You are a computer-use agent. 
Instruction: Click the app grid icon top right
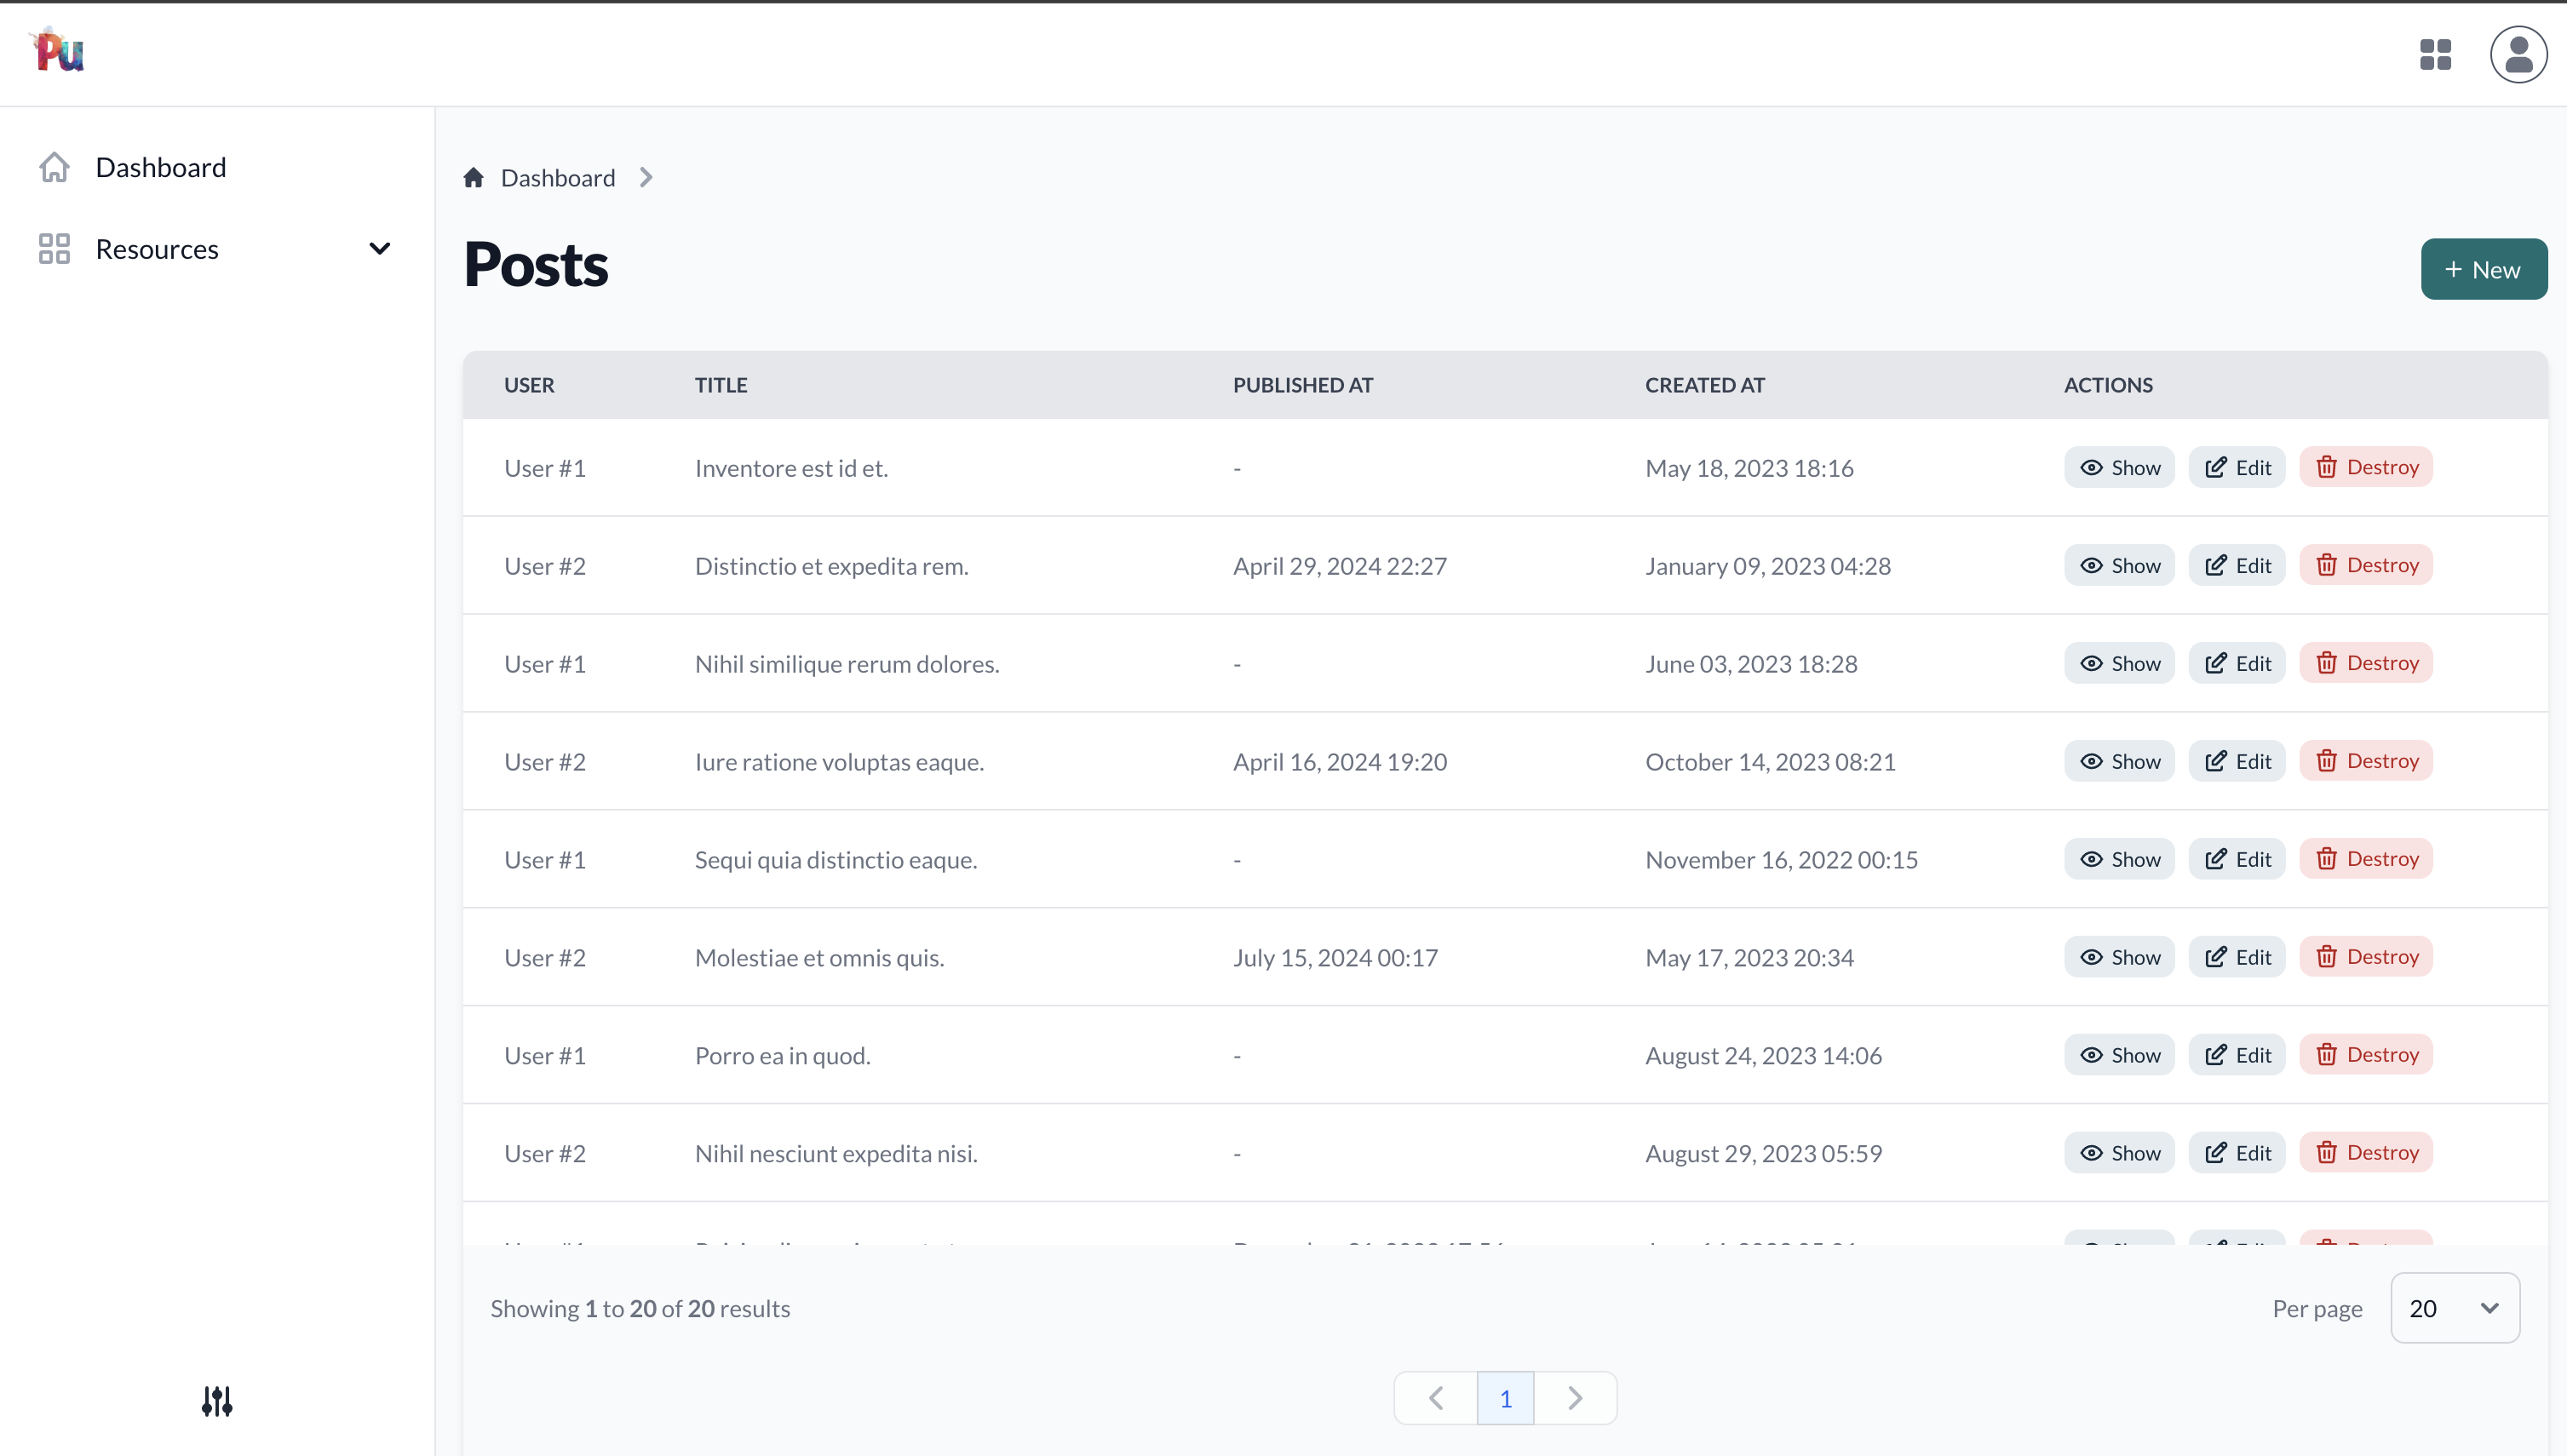click(x=2435, y=54)
